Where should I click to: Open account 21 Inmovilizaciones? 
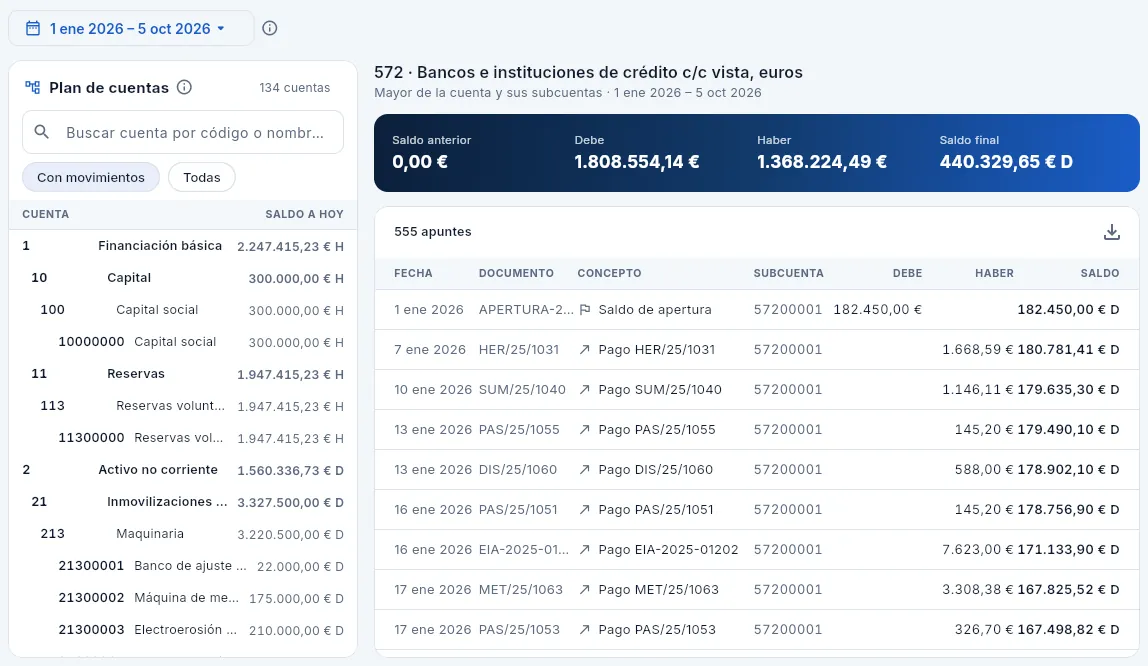(183, 502)
